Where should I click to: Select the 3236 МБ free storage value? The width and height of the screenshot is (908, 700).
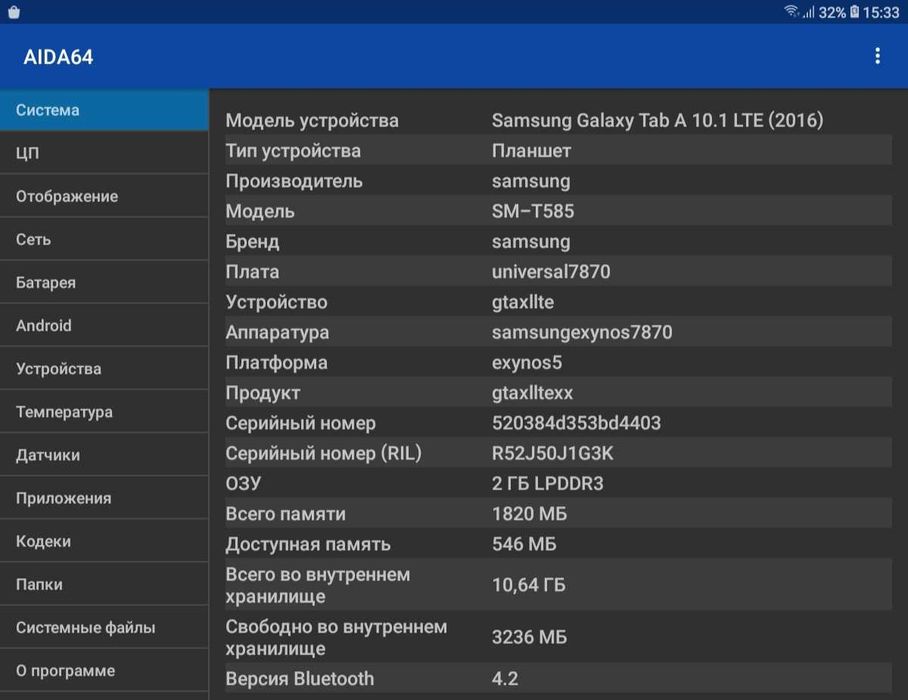[x=529, y=637]
